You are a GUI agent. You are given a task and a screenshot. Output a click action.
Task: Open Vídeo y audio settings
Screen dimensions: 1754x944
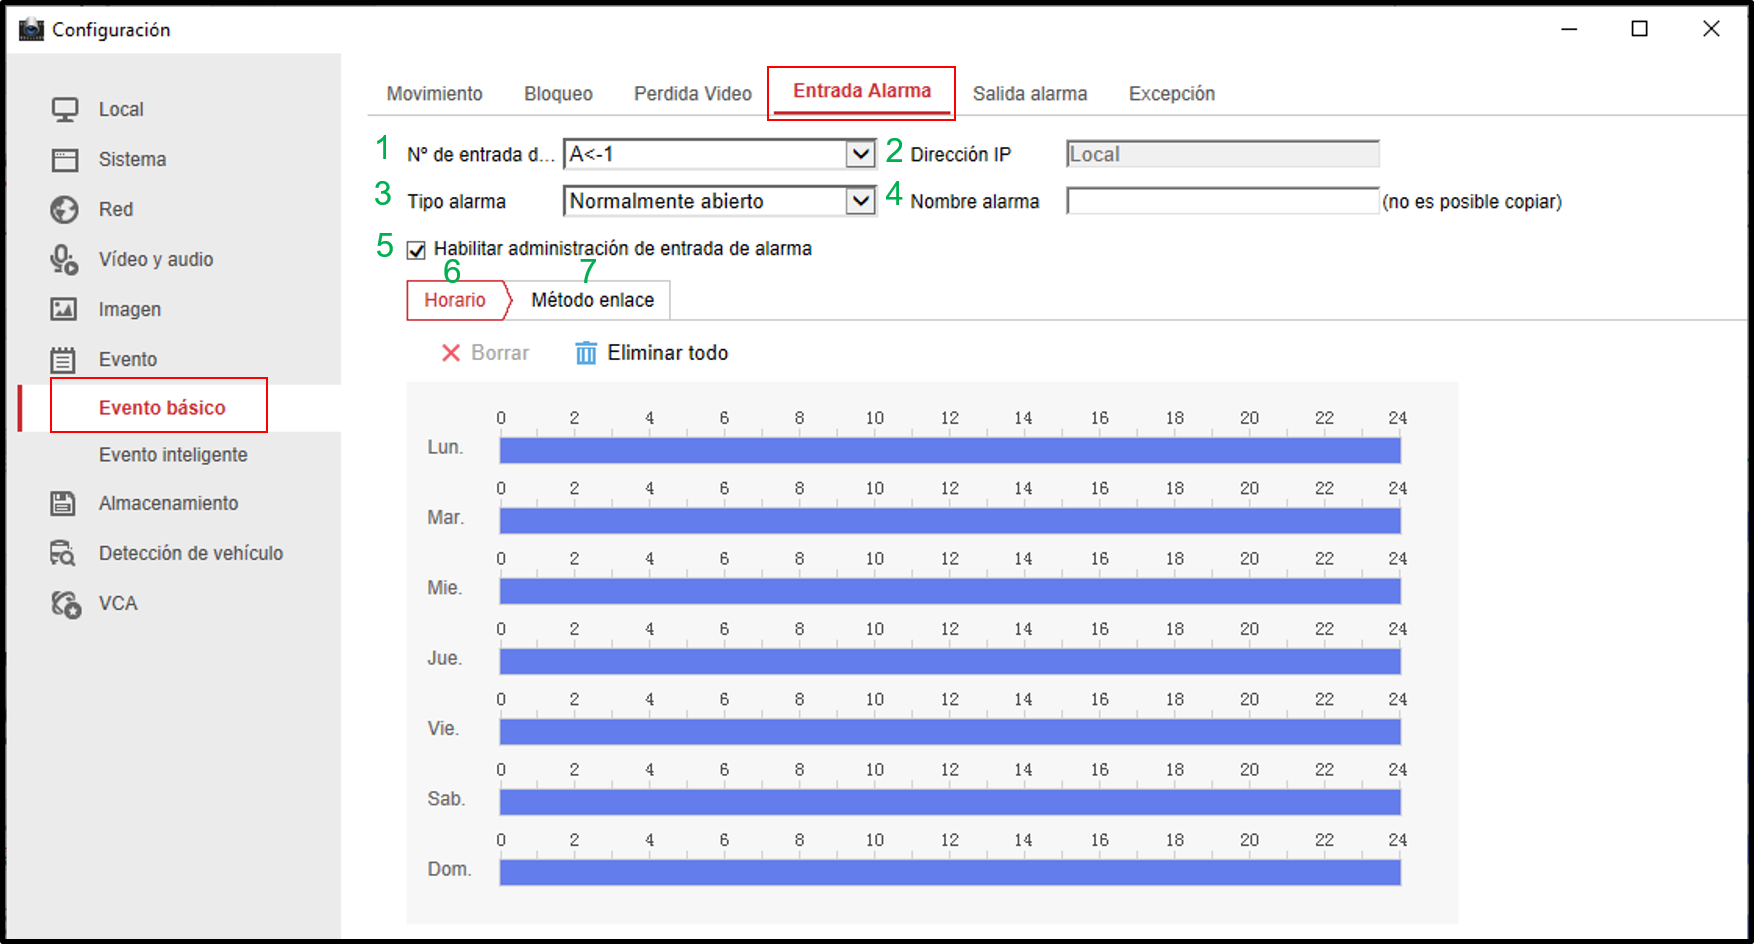click(x=66, y=258)
